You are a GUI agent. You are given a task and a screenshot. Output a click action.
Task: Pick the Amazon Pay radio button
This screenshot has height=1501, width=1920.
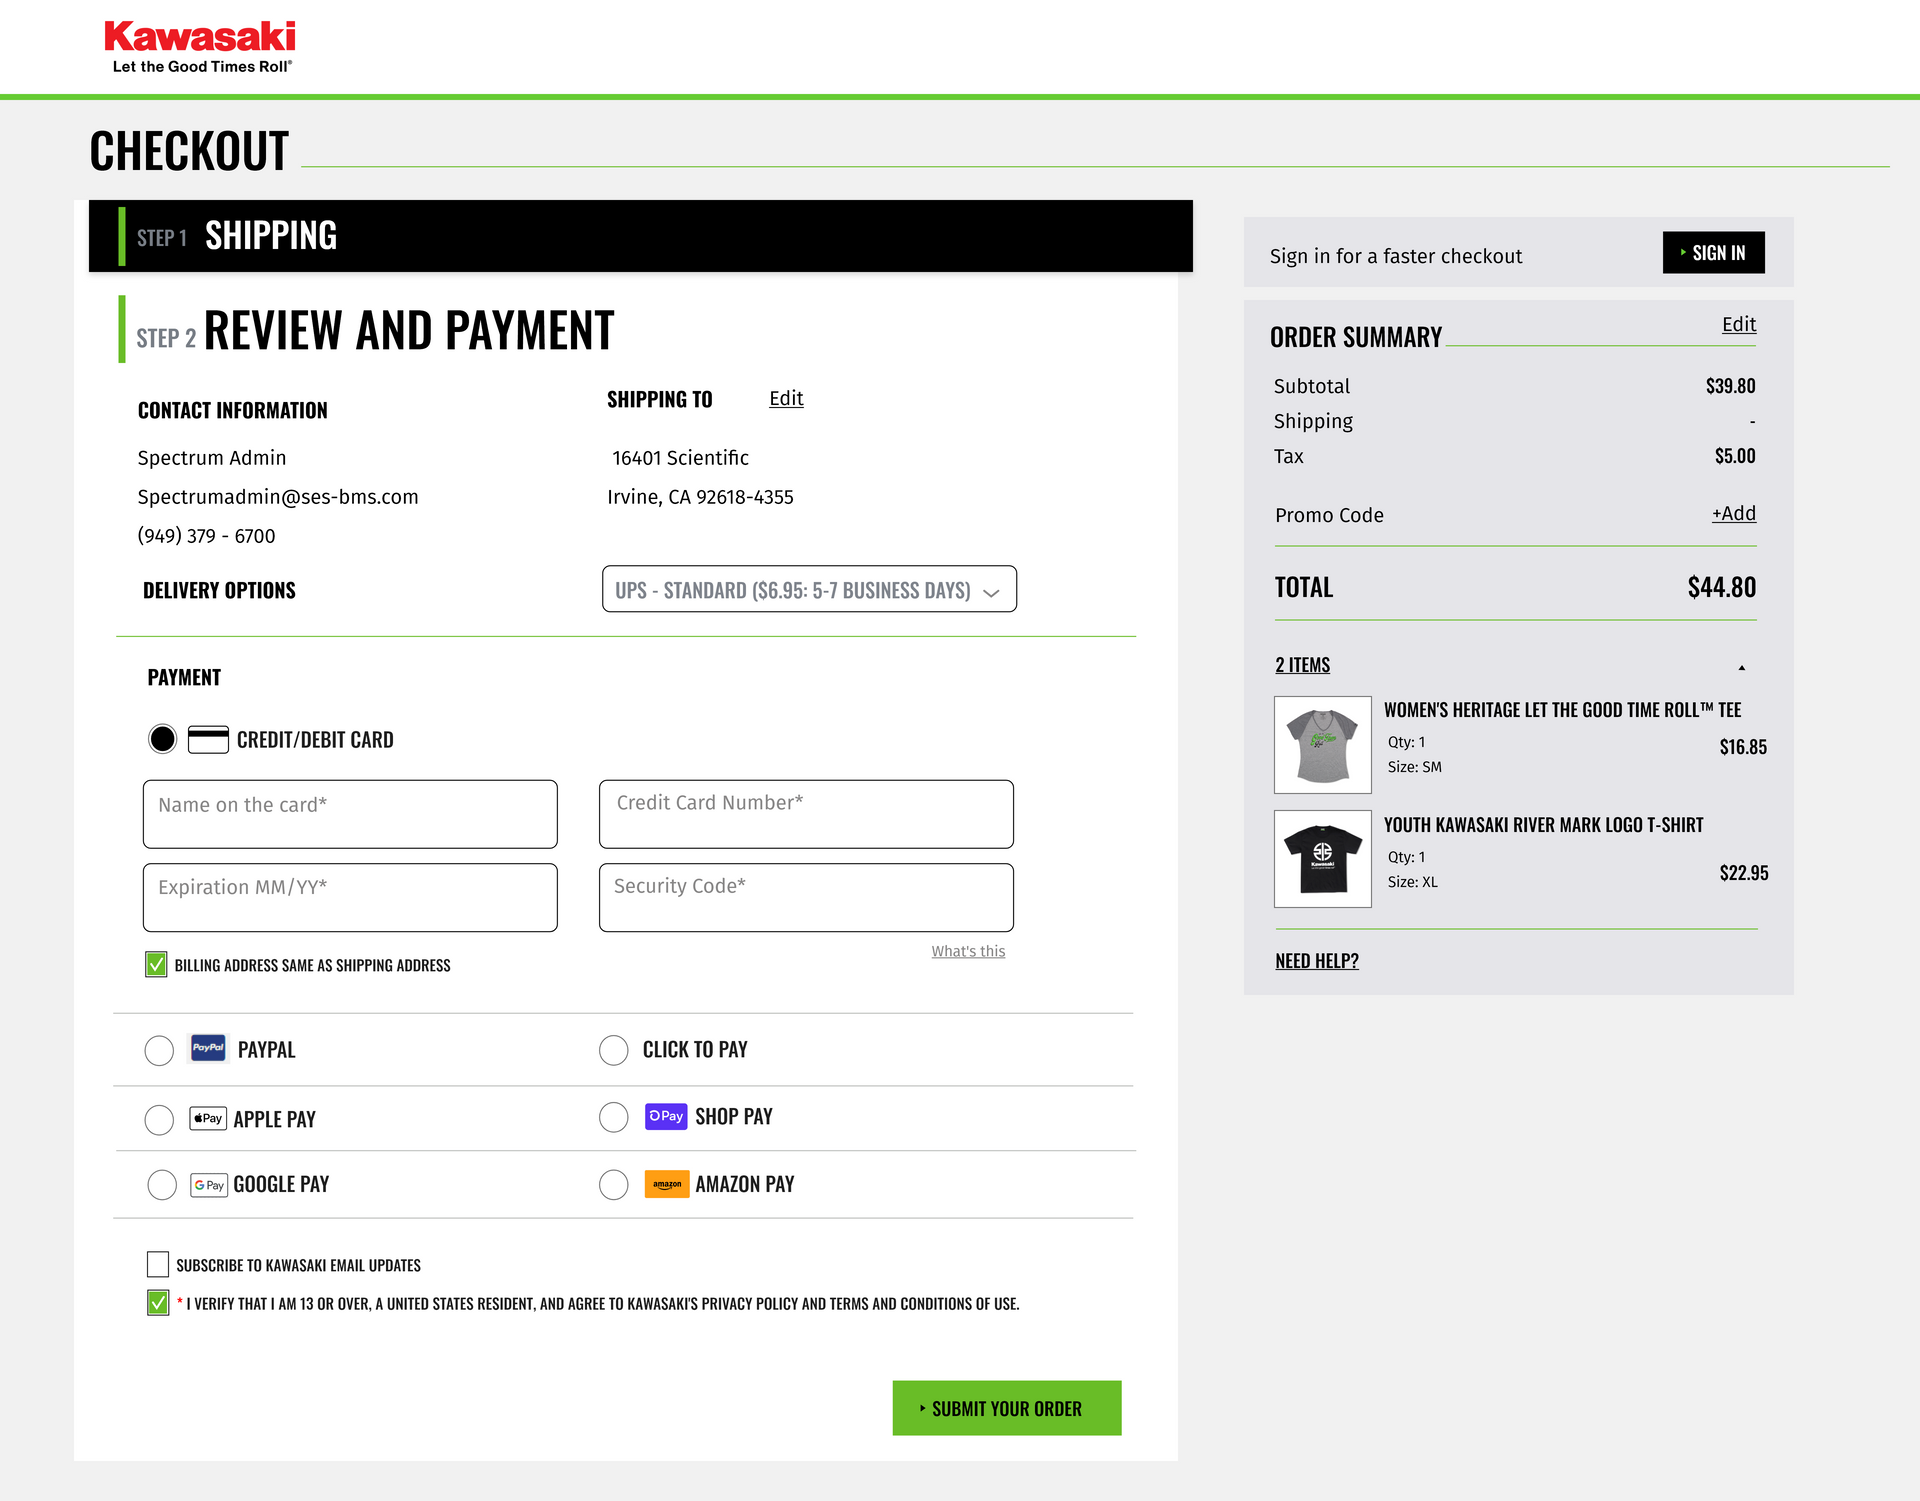click(x=613, y=1185)
